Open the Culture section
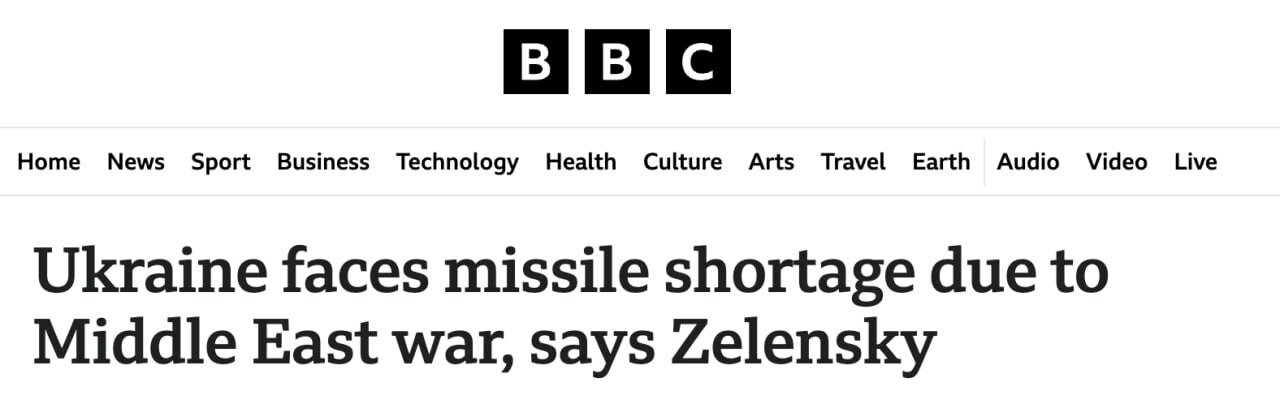 click(x=682, y=162)
